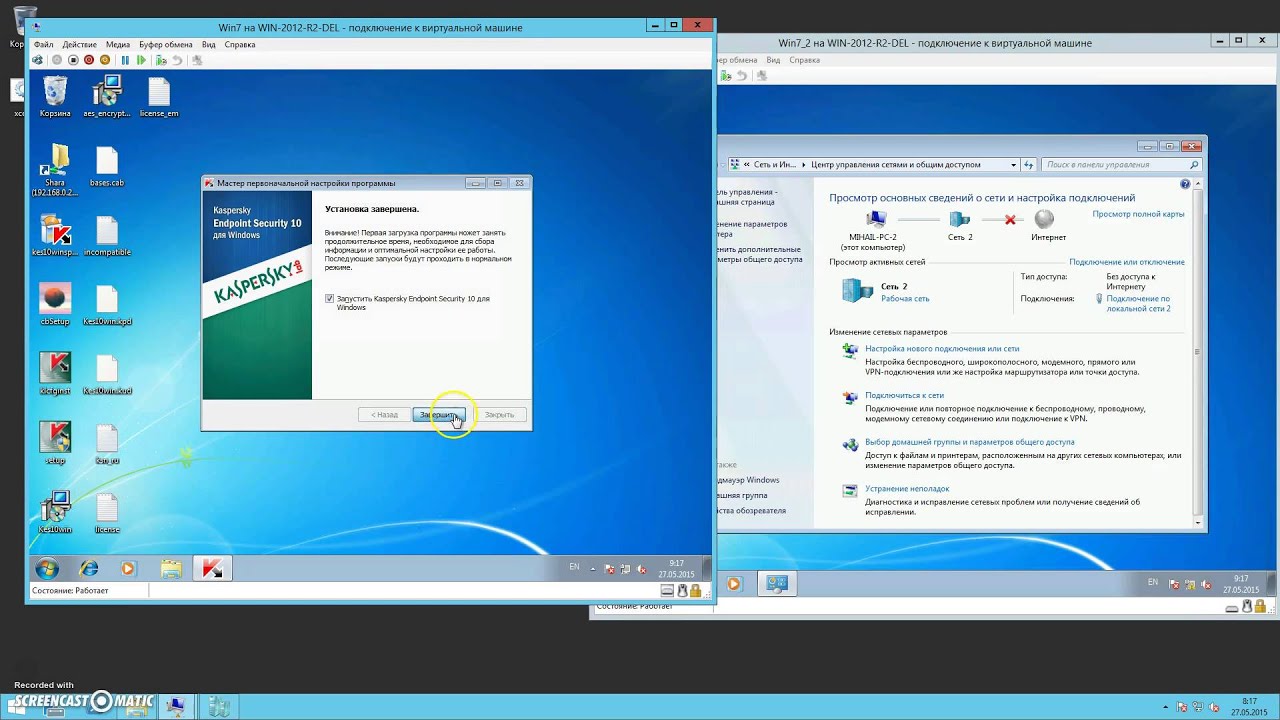Click the host taskbar virtual machine connection icon
1280x720 pixels.
click(175, 707)
